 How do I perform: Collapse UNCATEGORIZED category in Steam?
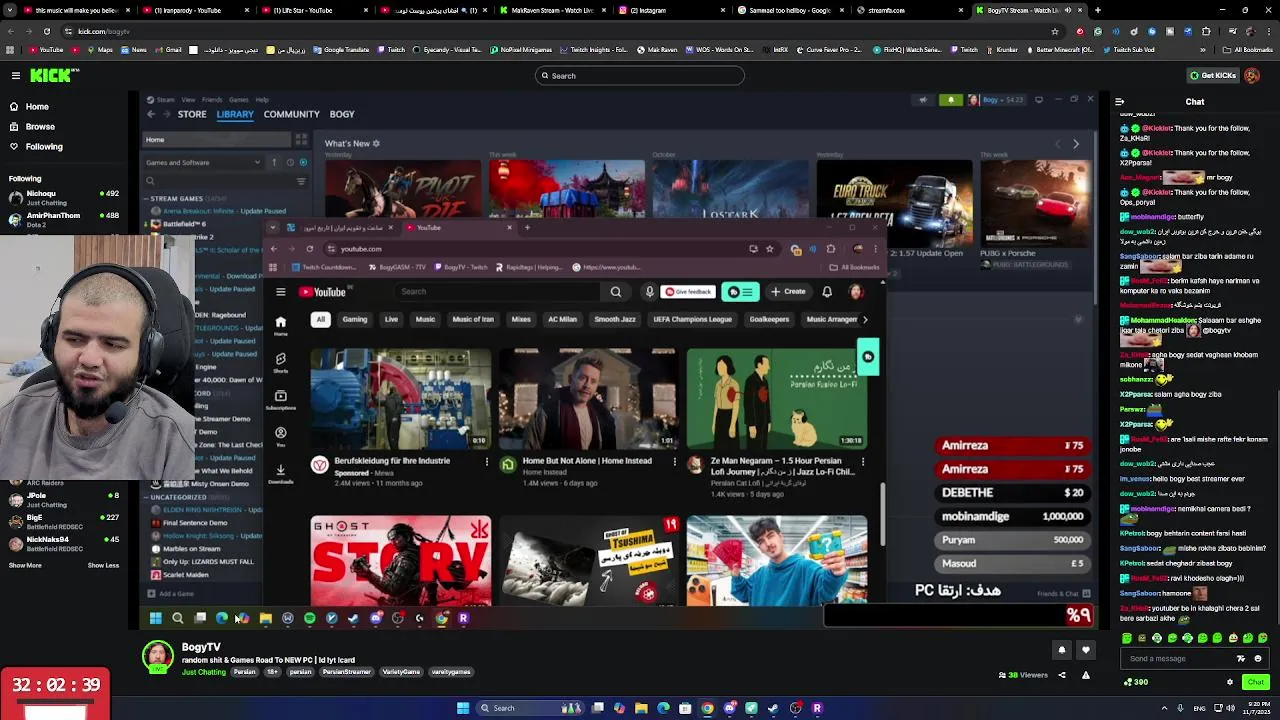146,497
